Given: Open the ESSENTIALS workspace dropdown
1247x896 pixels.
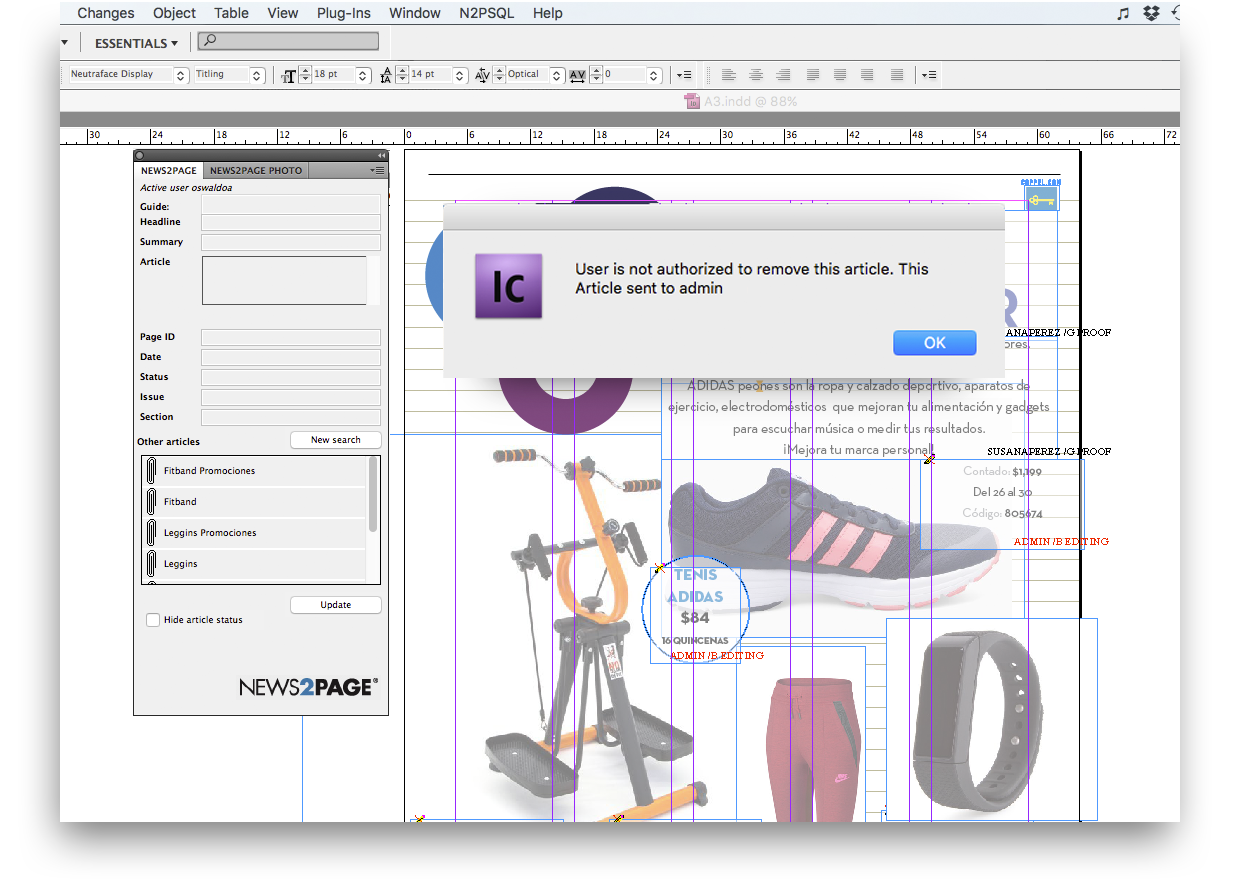Looking at the screenshot, I should coord(136,43).
